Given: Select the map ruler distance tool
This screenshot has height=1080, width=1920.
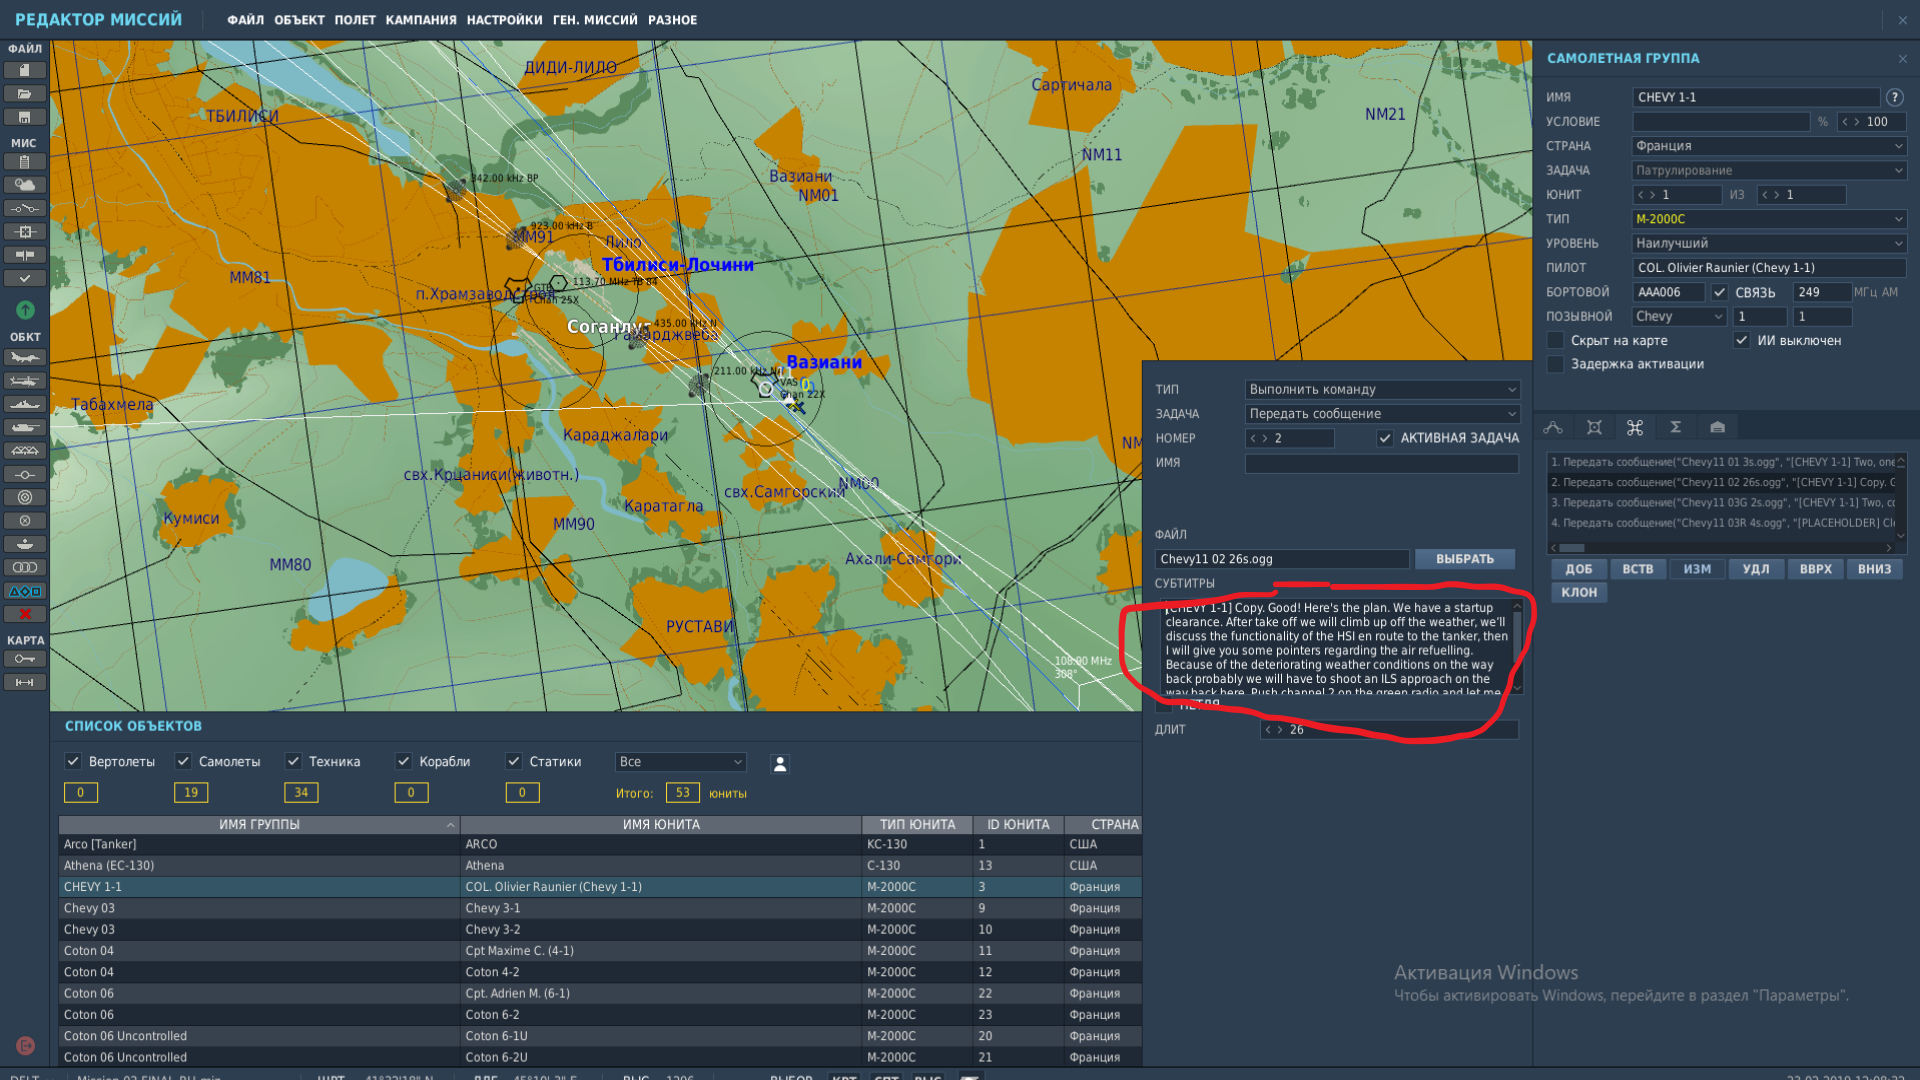Looking at the screenshot, I should coord(25,682).
